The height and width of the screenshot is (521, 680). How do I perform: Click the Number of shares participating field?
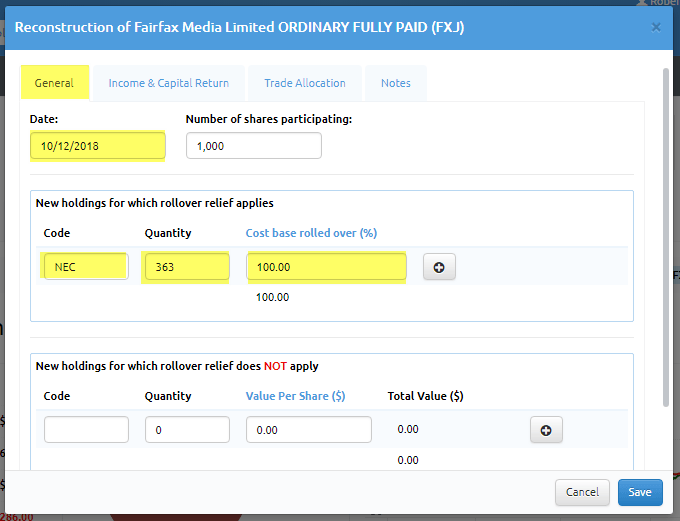(x=254, y=146)
